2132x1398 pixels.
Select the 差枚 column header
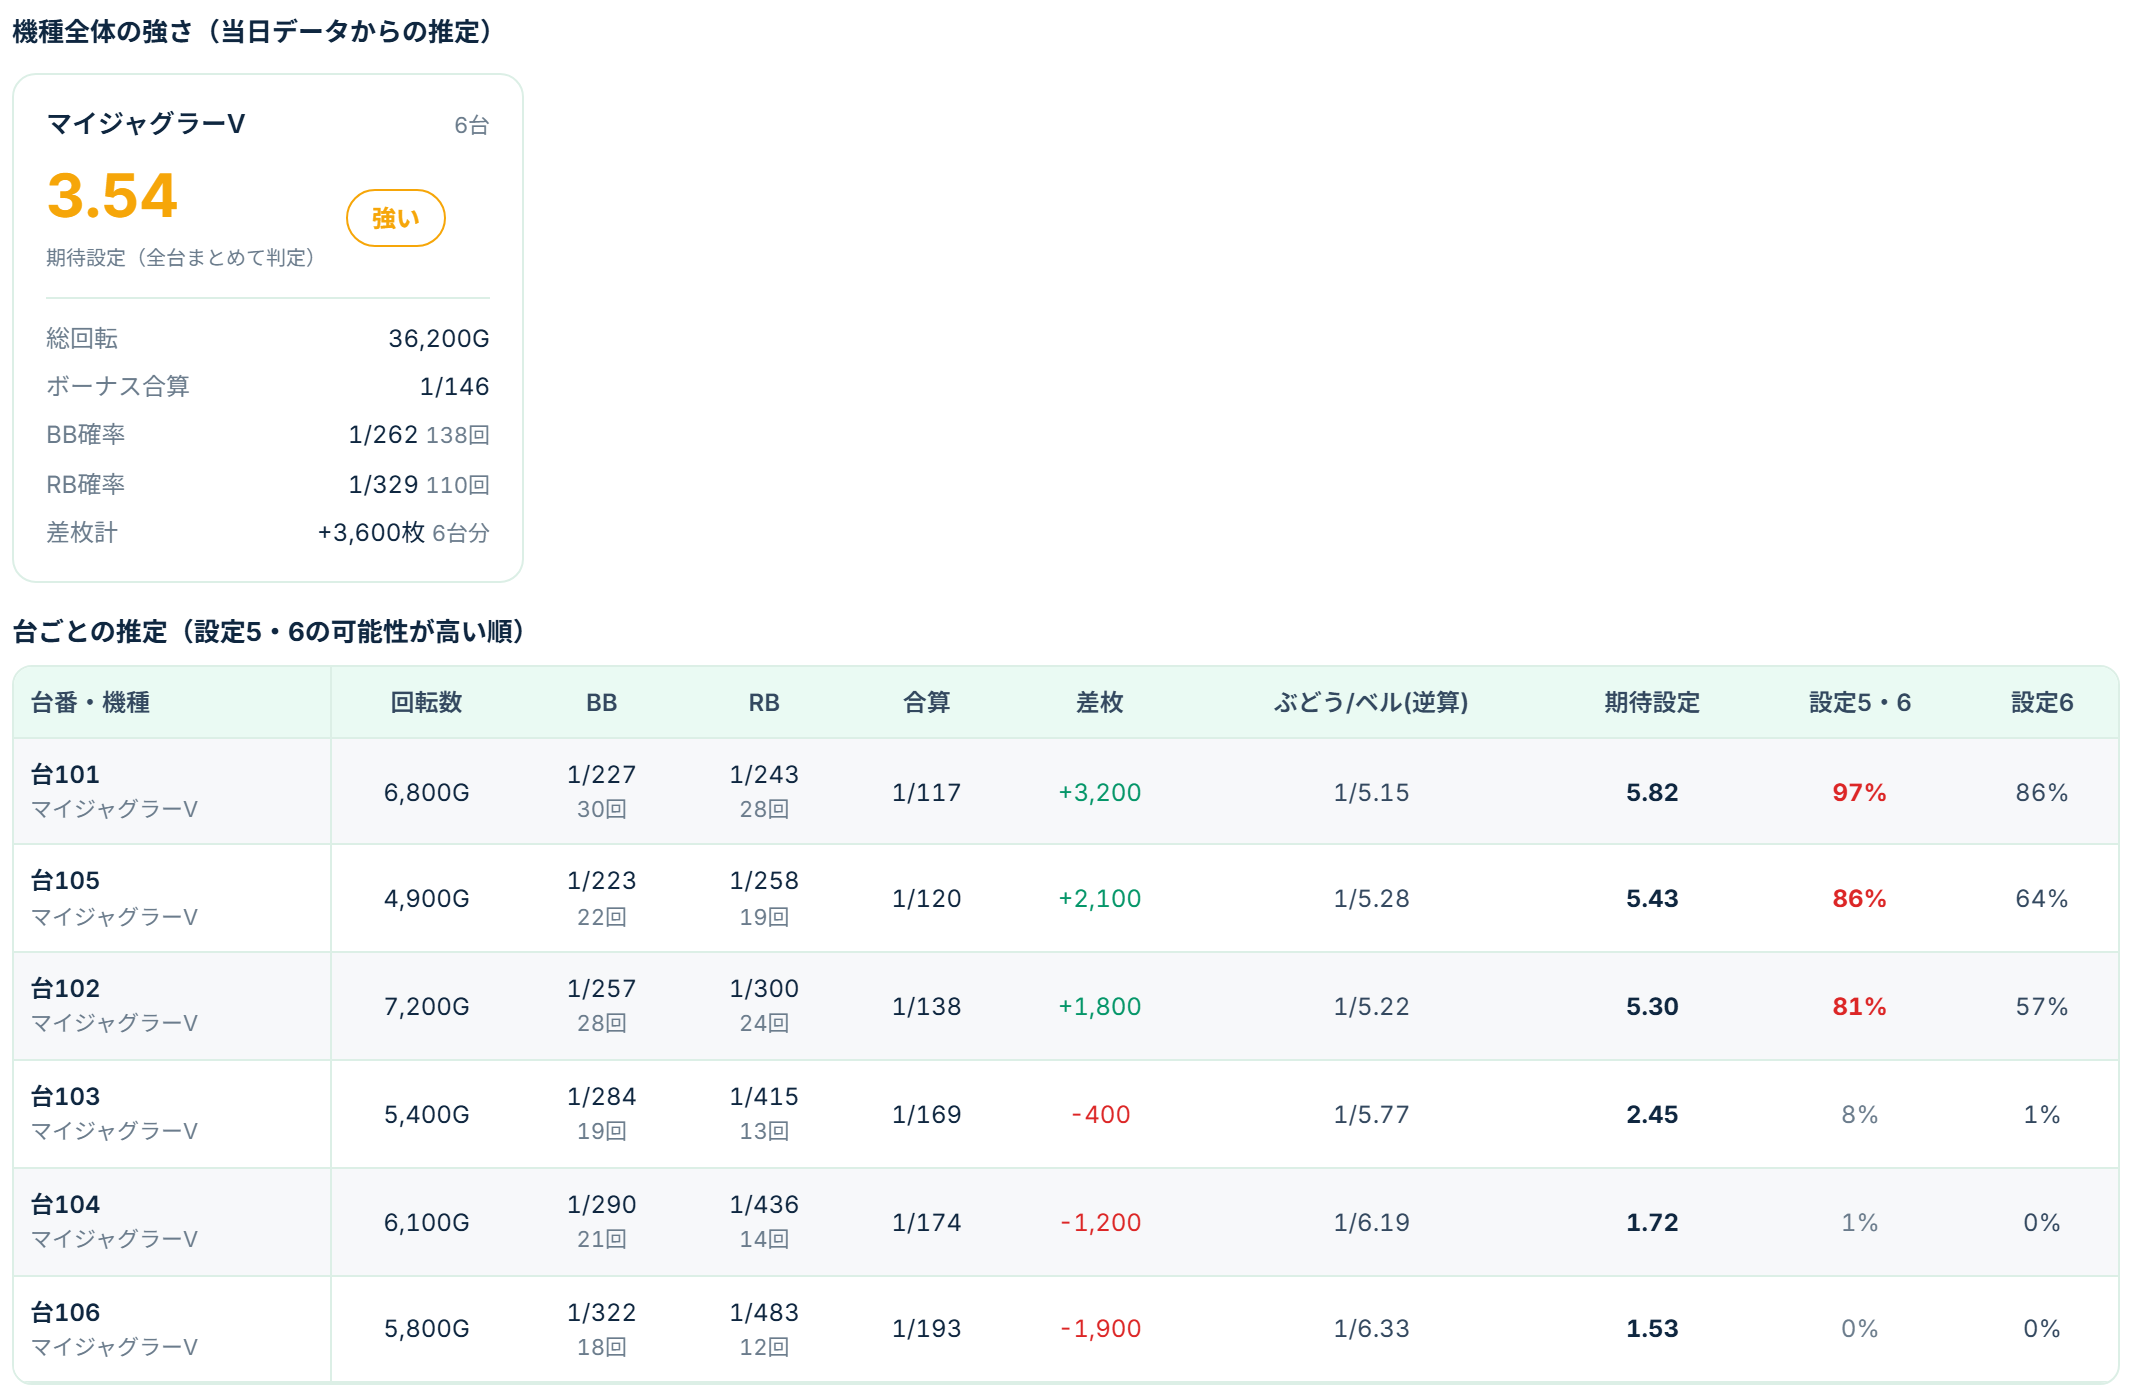click(x=1099, y=702)
